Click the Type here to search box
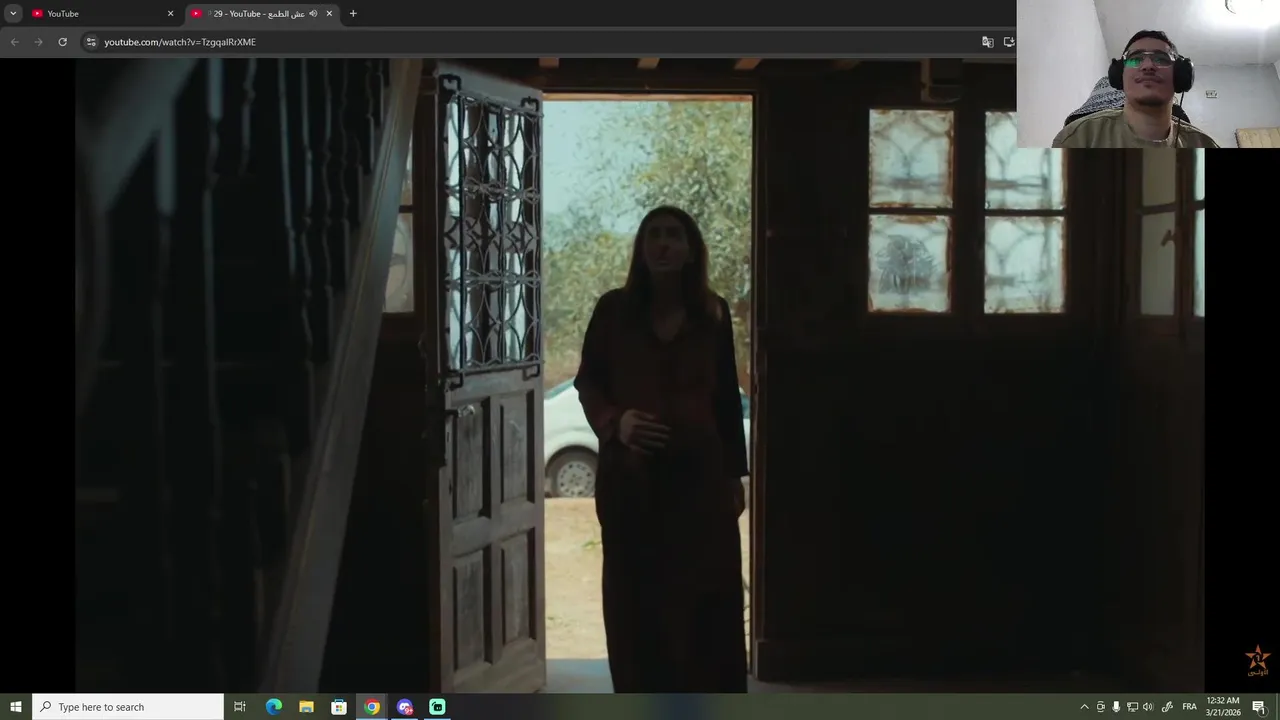Image resolution: width=1280 pixels, height=720 pixels. 128,707
